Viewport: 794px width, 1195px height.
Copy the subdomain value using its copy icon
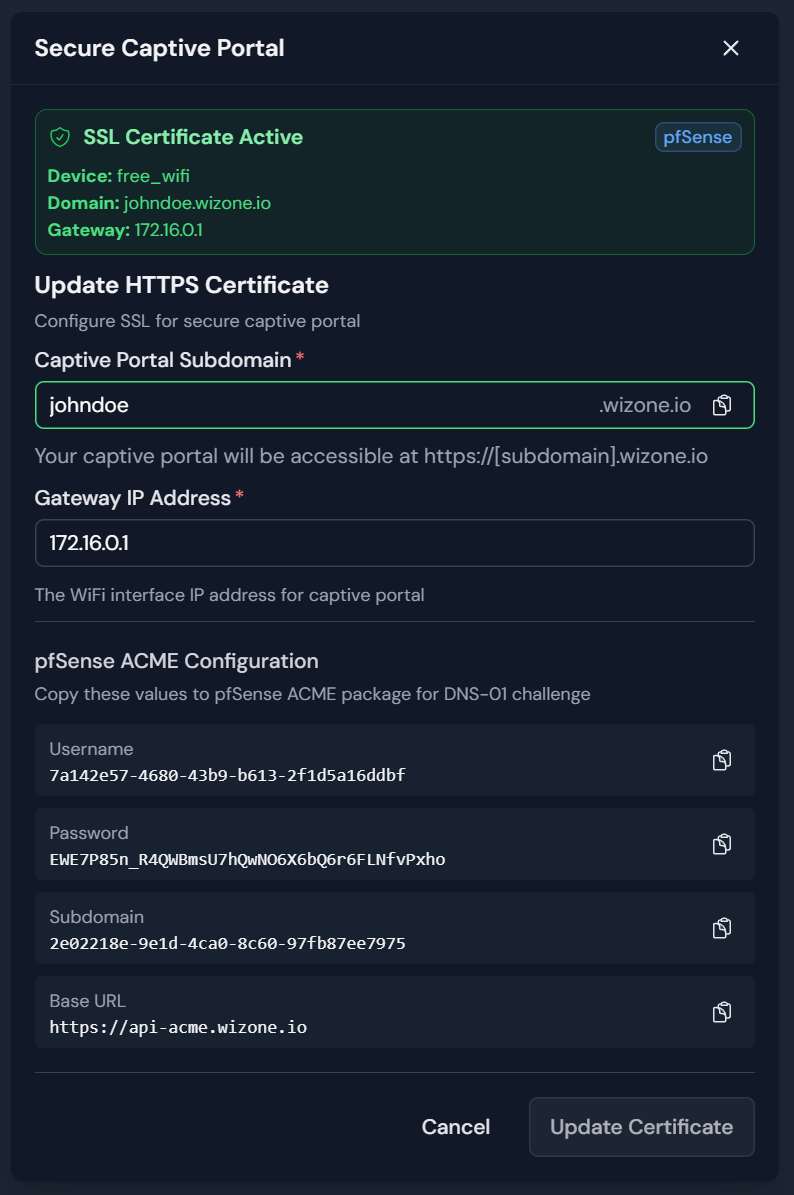pyautogui.click(x=722, y=928)
